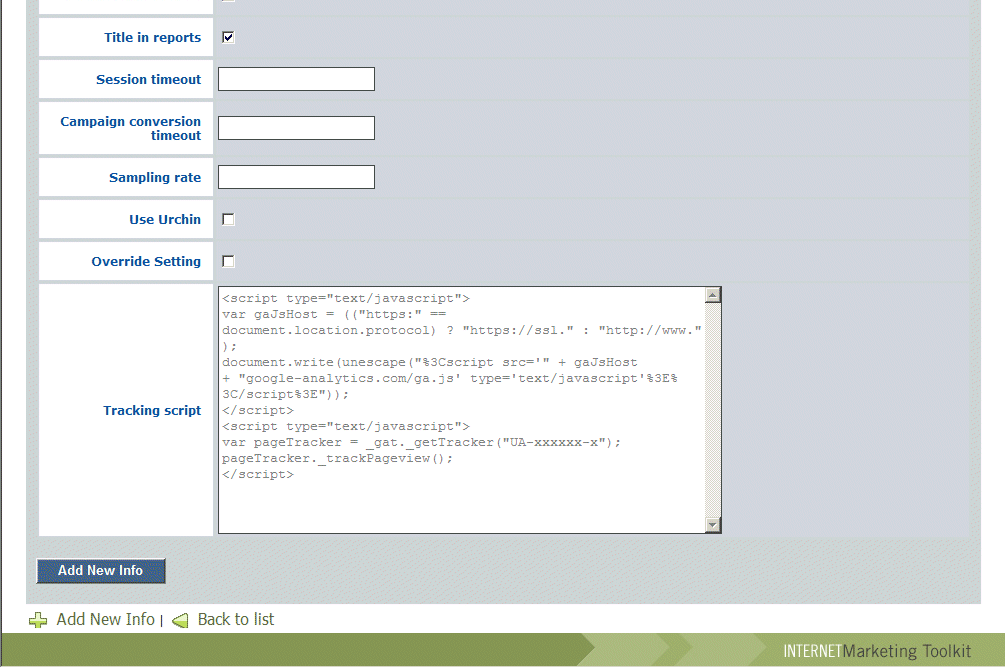The image size is (1005, 667).
Task: Click the Sampling rate label
Action: 155,177
